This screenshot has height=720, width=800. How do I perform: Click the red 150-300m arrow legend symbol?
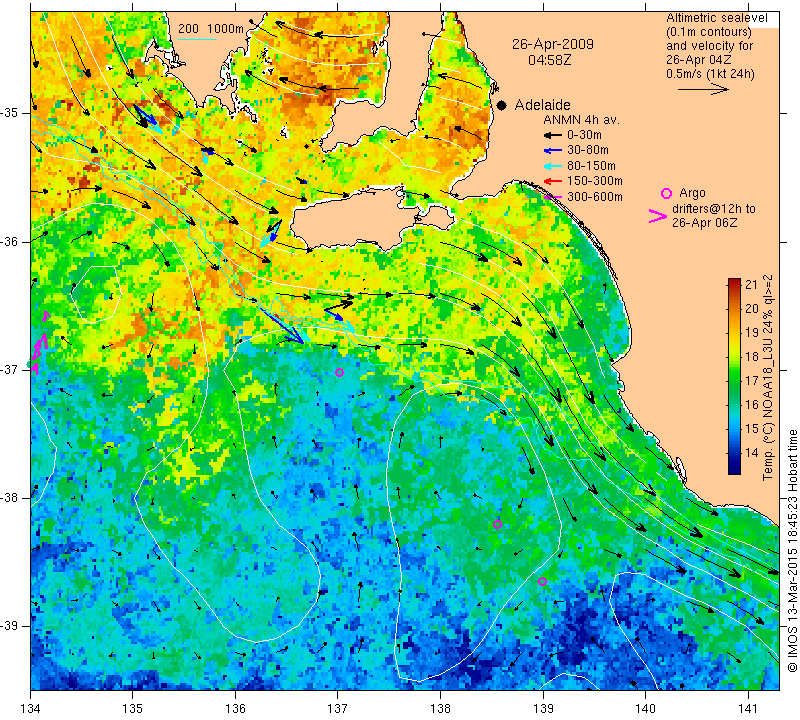tap(552, 181)
